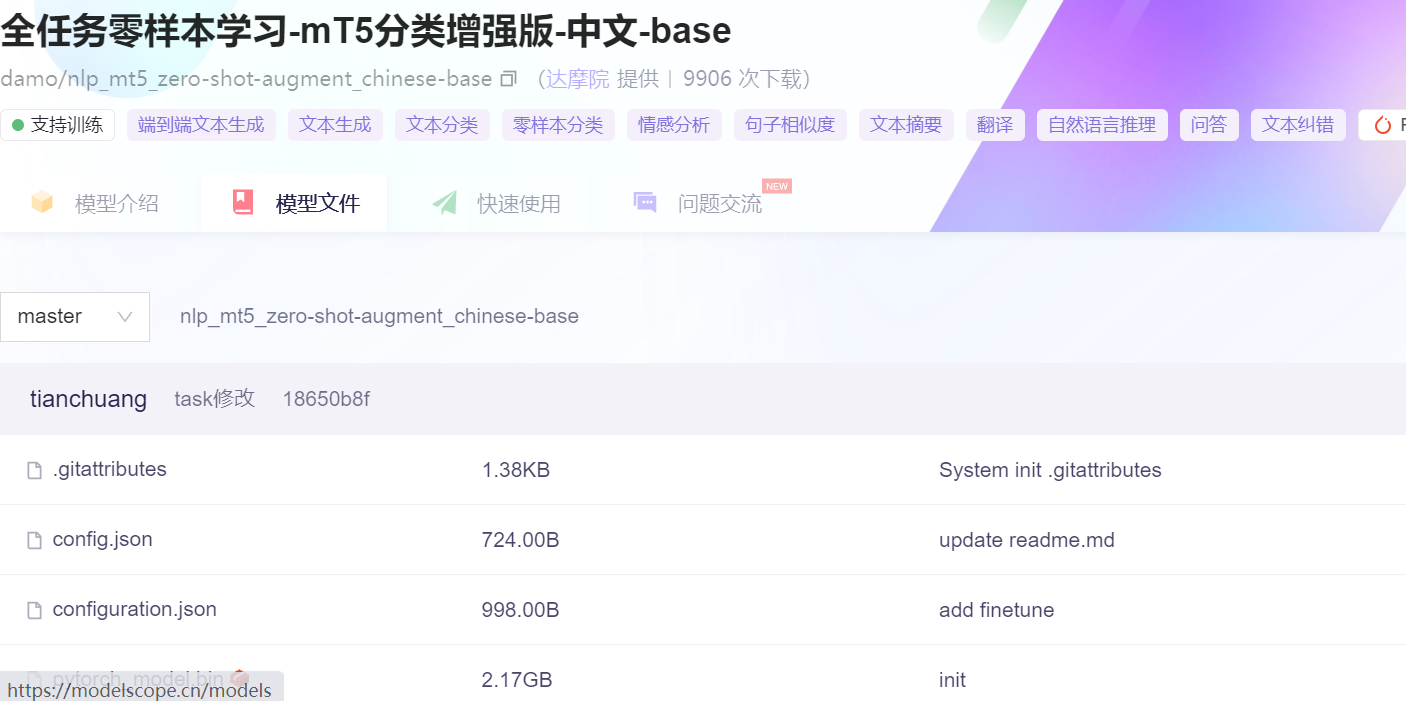Click the 模型介绍 tab cube icon
The image size is (1406, 701).
pos(42,203)
